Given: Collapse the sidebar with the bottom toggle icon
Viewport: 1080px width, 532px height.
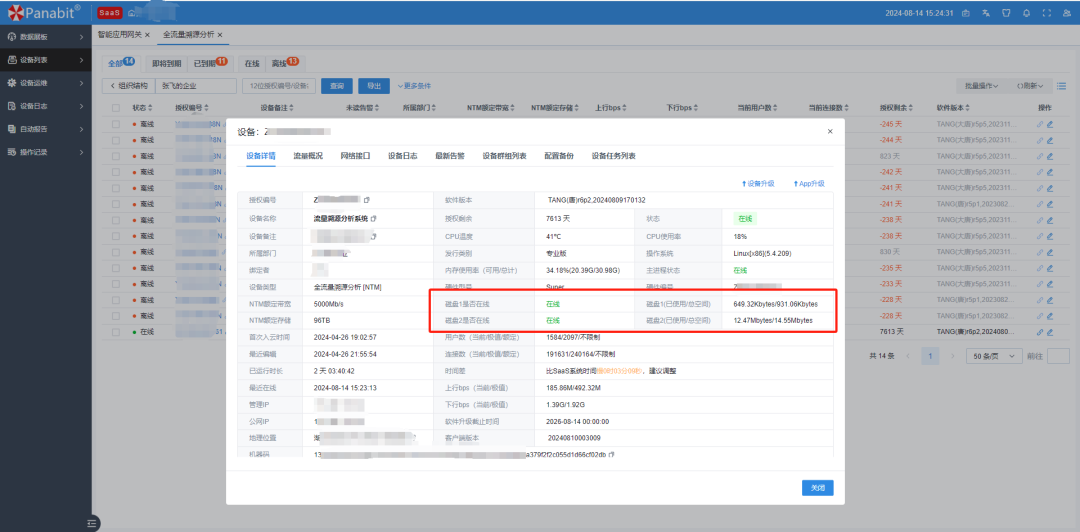Looking at the screenshot, I should coord(92,524).
